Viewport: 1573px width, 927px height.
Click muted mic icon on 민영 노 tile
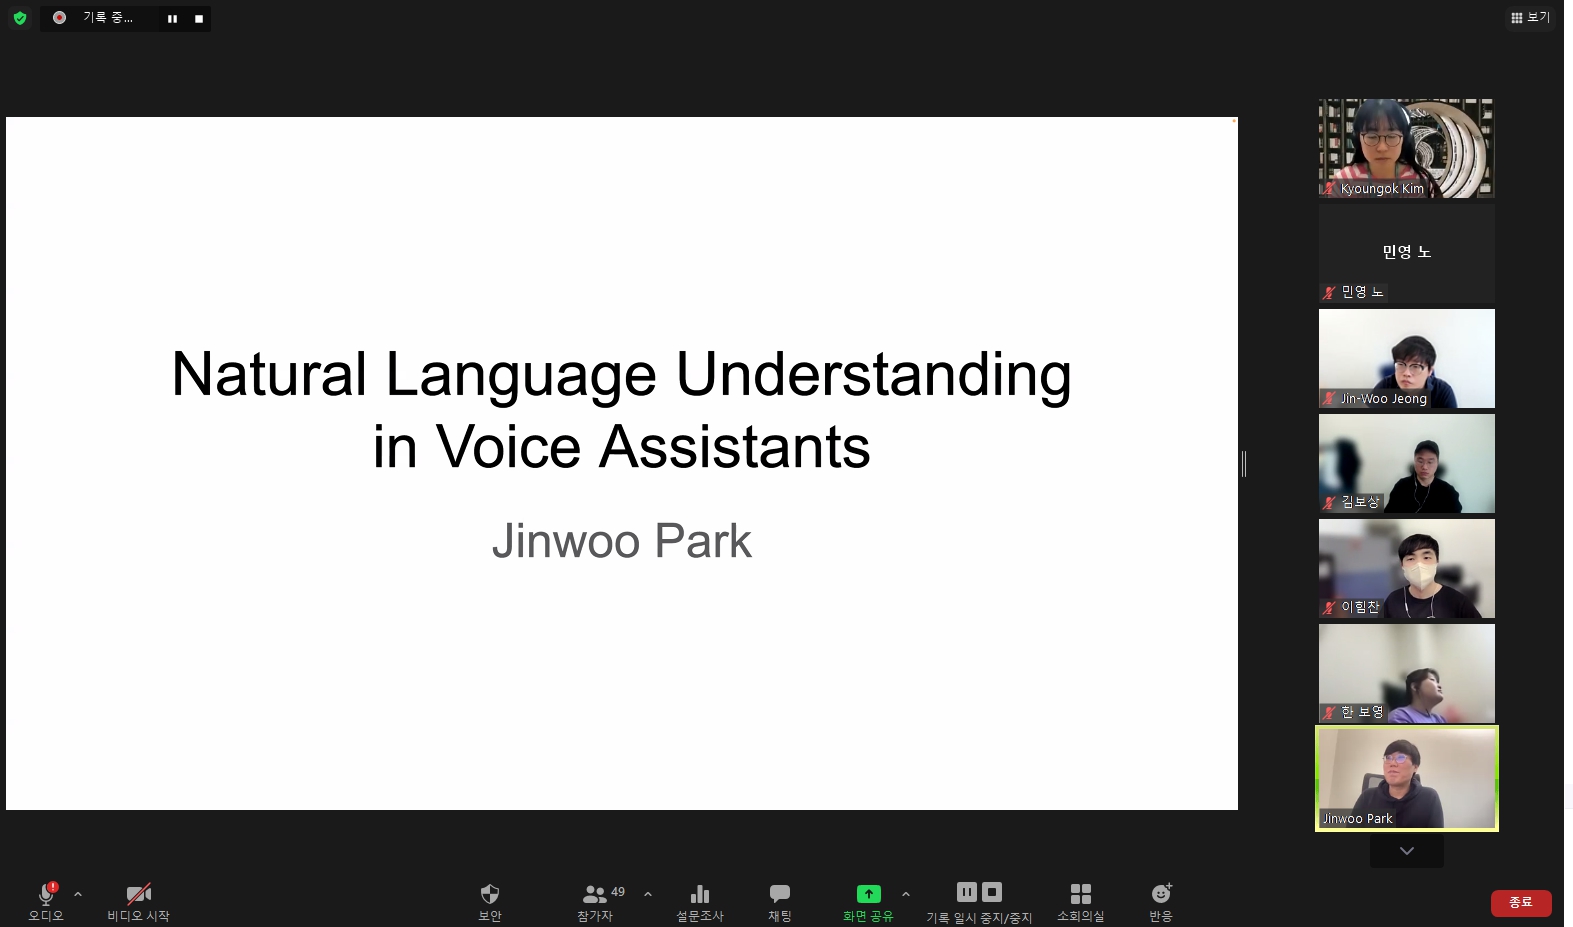click(1329, 293)
